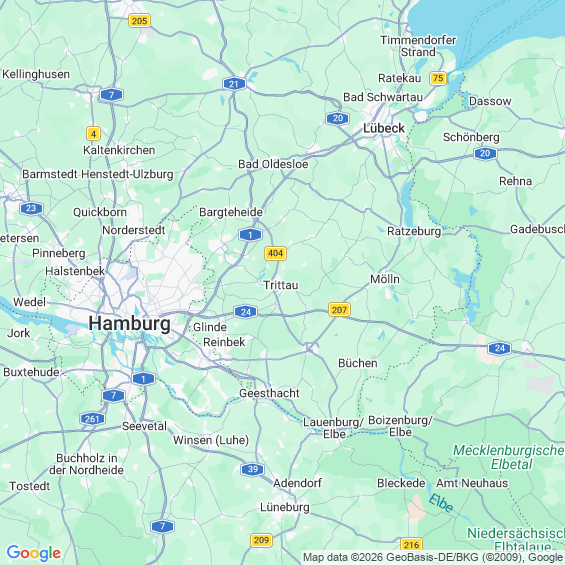The width and height of the screenshot is (565, 565).
Task: Click the yellow 75 road shield
Action: [438, 78]
